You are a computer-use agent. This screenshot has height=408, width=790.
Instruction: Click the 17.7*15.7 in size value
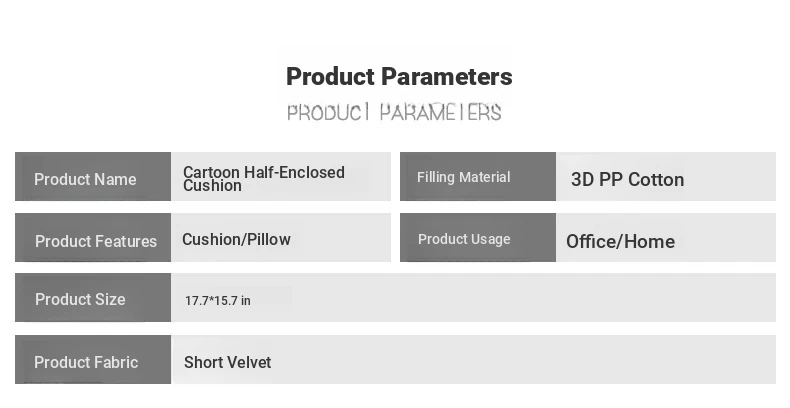click(218, 301)
